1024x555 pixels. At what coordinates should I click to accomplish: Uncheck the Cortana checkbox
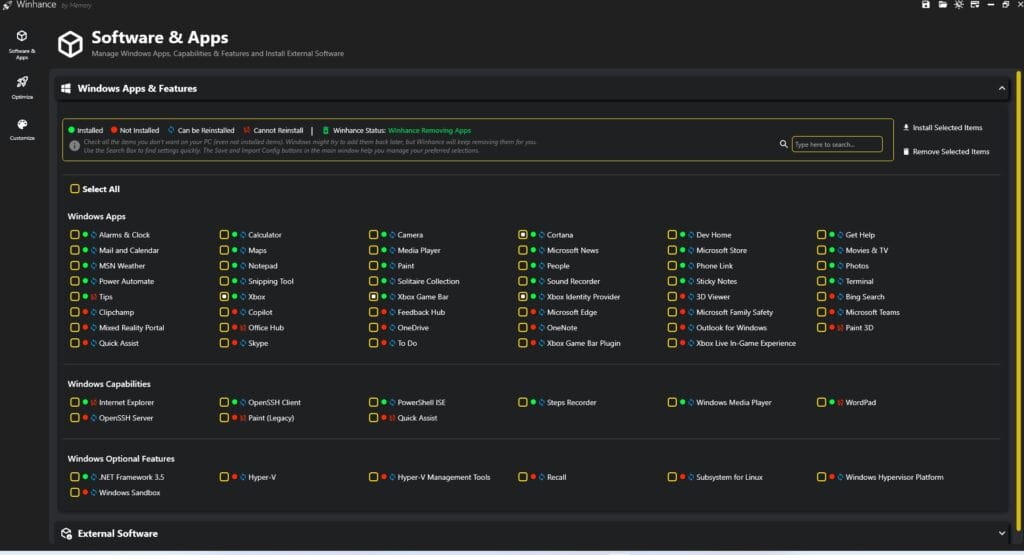[523, 235]
